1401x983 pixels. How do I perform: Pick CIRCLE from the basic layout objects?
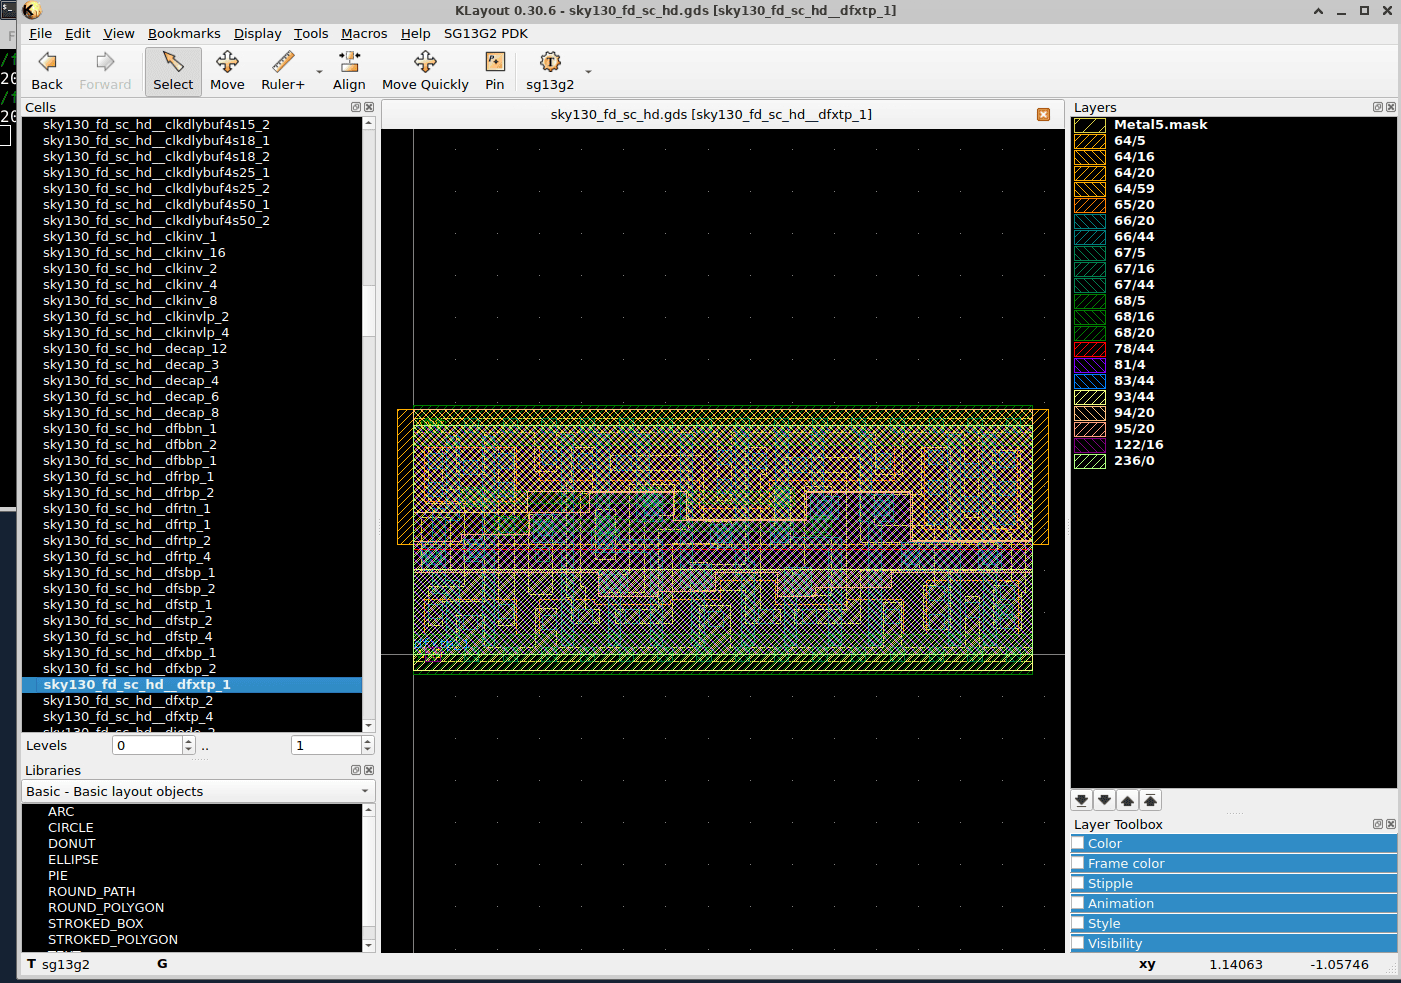(71, 828)
